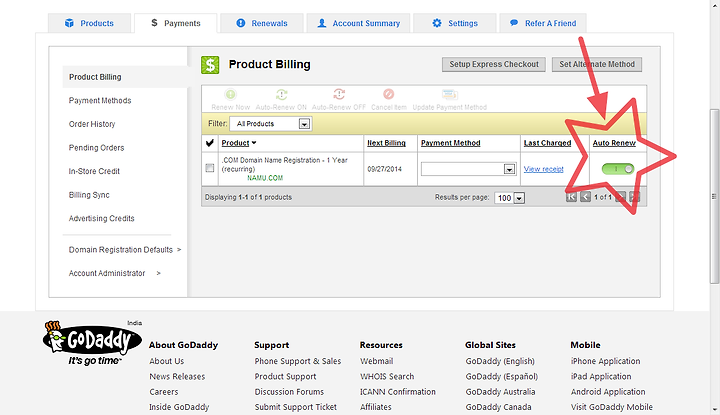Open the WHOIS Search footer link
Screen dimensions: 720x415
[x=387, y=376]
